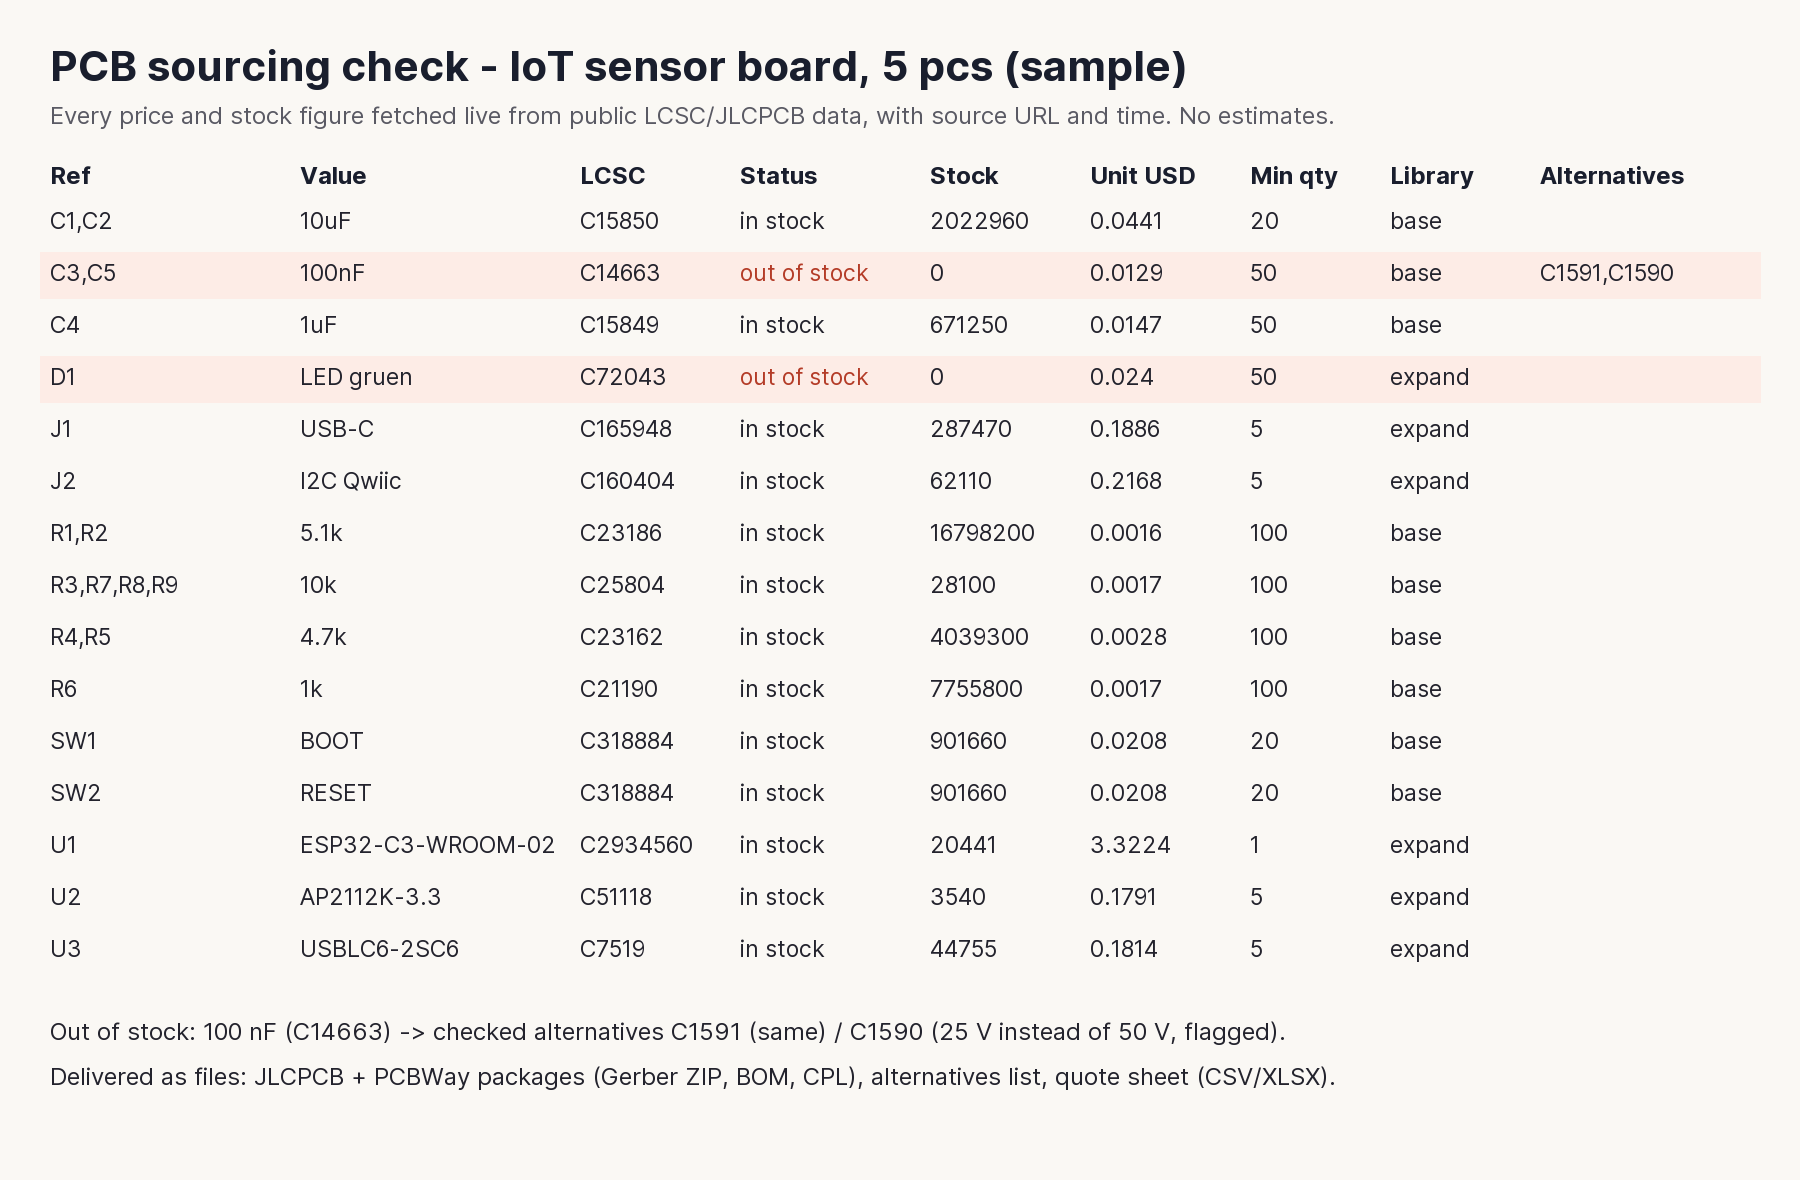1800x1180 pixels.
Task: Click part number C2934560
Action: pos(636,845)
